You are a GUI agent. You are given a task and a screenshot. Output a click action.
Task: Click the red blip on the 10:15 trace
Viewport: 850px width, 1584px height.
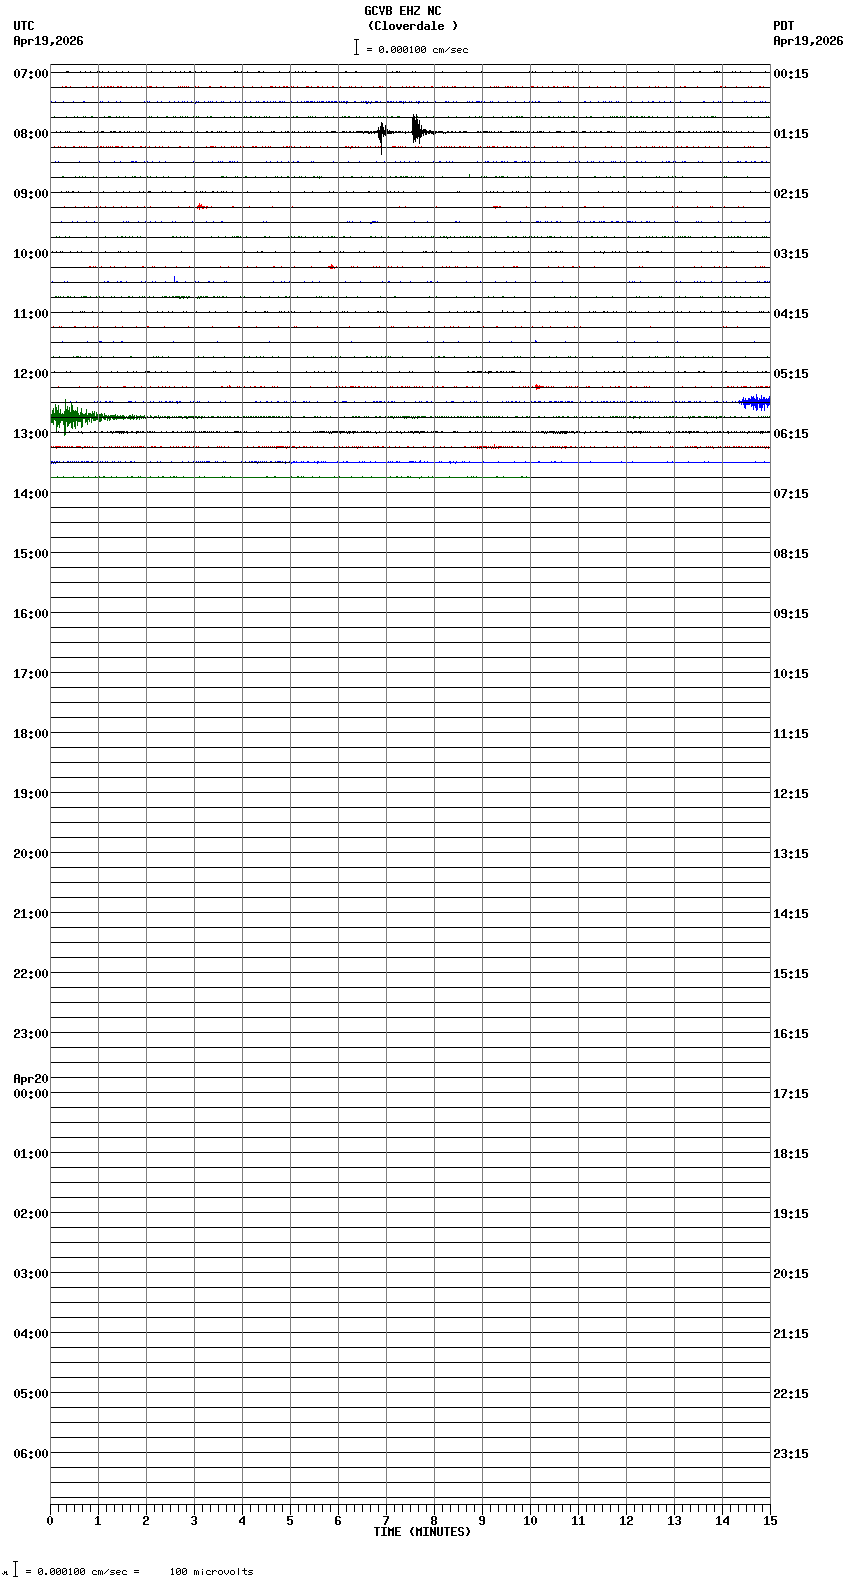coord(332,267)
